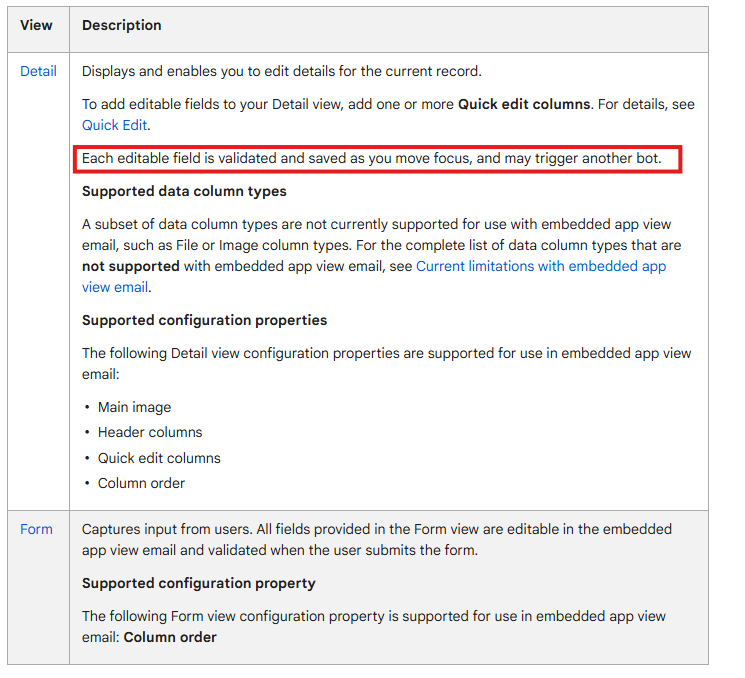The image size is (745, 678).
Task: Click the Supported data column types heading
Action: 184,191
